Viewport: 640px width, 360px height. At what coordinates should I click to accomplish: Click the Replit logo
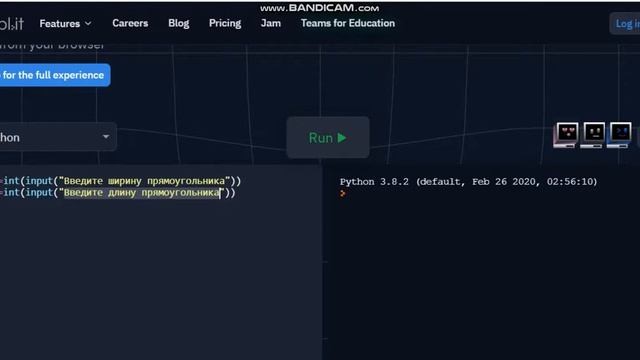click(11, 24)
